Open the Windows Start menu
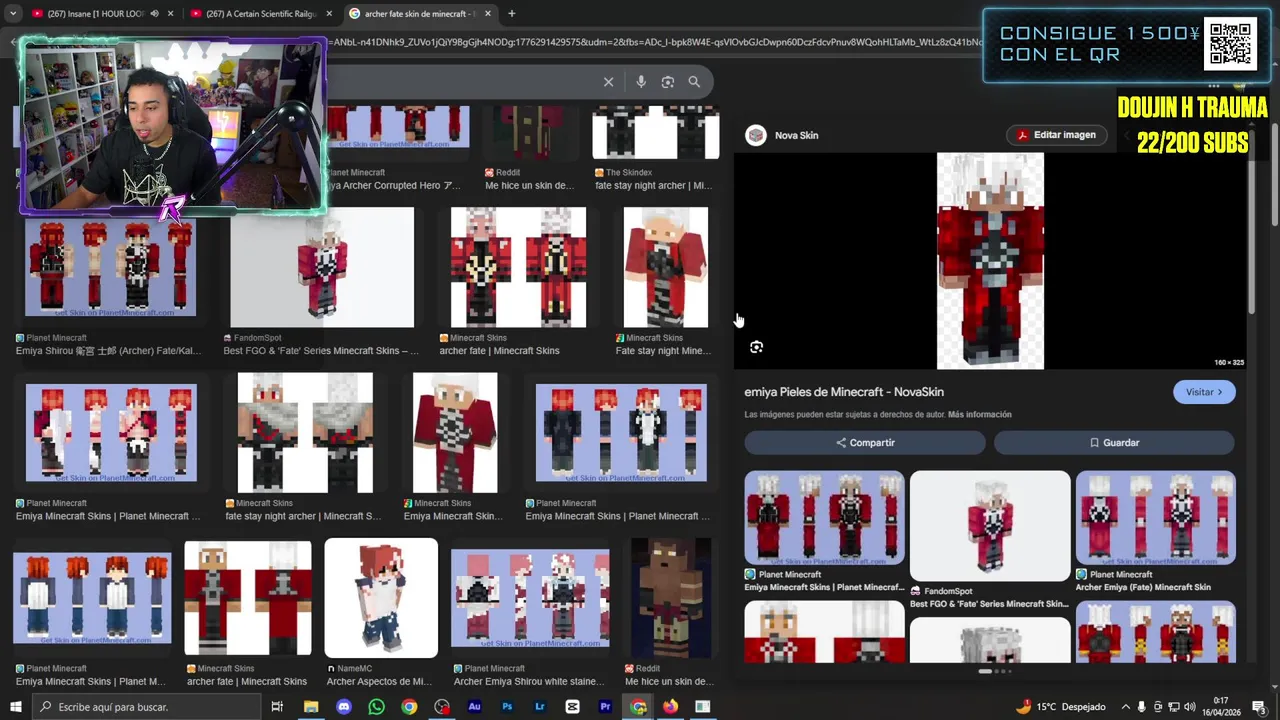 coord(15,707)
